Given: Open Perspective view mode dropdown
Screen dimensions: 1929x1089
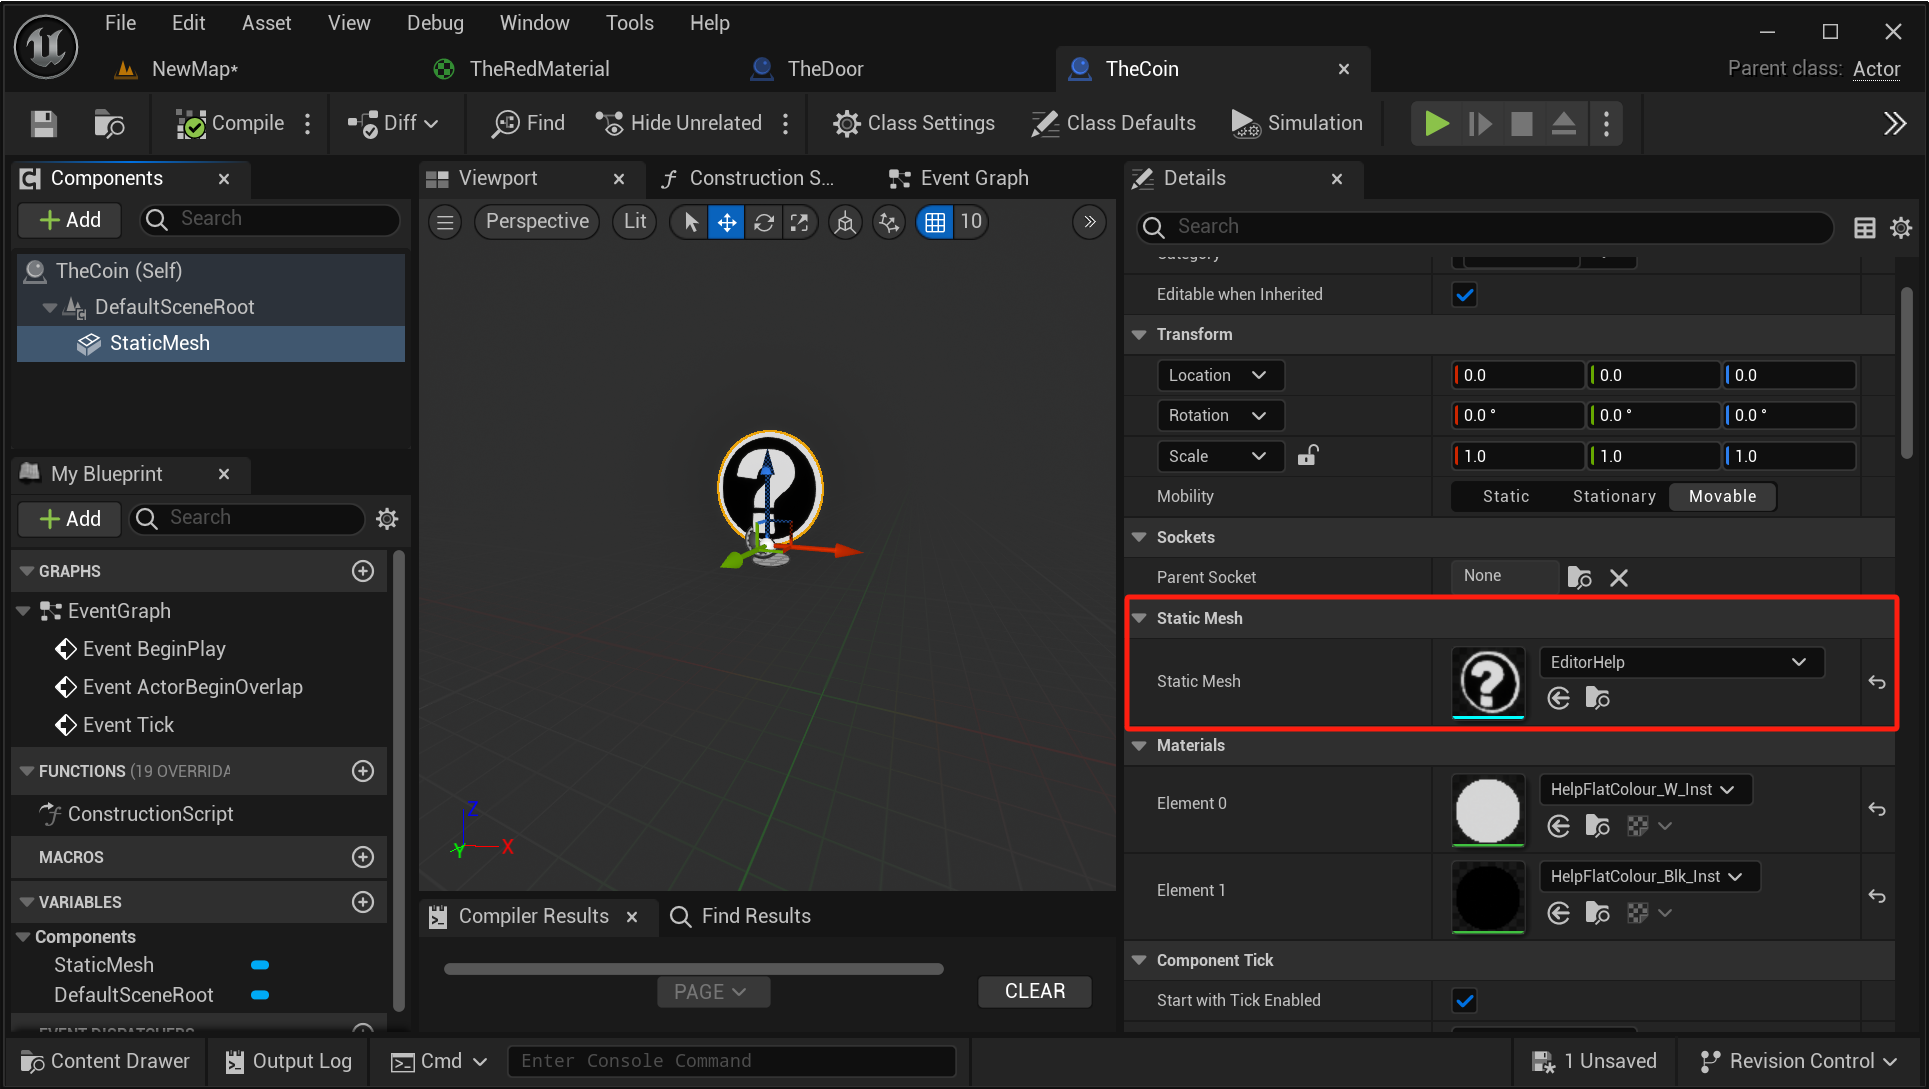Looking at the screenshot, I should click(537, 222).
